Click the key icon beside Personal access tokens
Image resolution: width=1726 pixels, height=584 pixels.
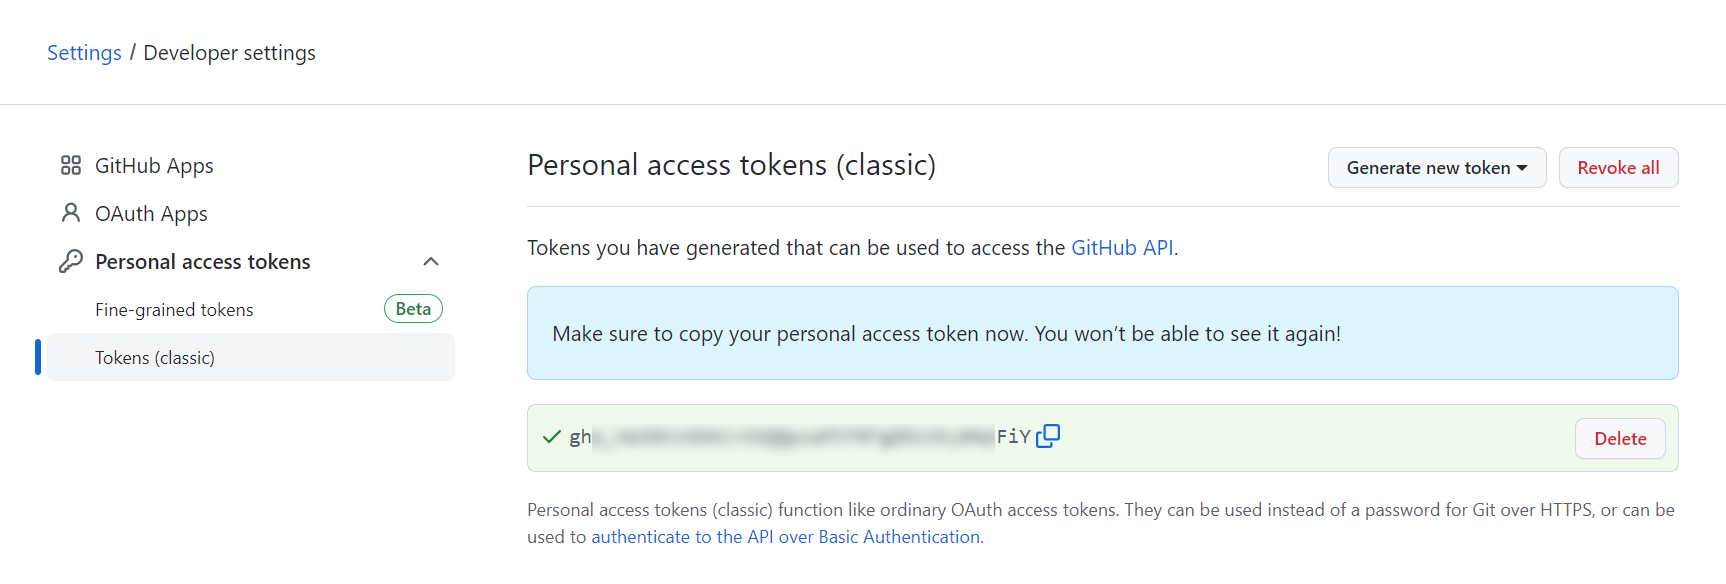(71, 261)
